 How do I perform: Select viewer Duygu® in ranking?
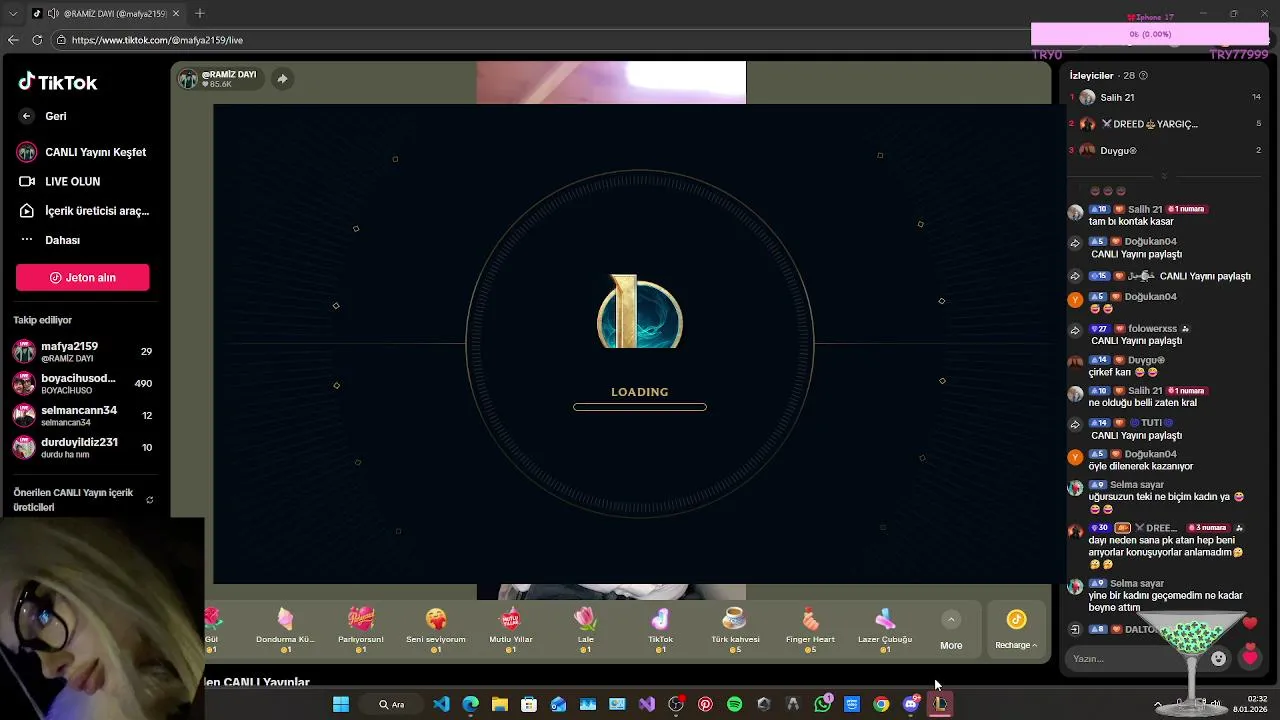(x=1165, y=150)
